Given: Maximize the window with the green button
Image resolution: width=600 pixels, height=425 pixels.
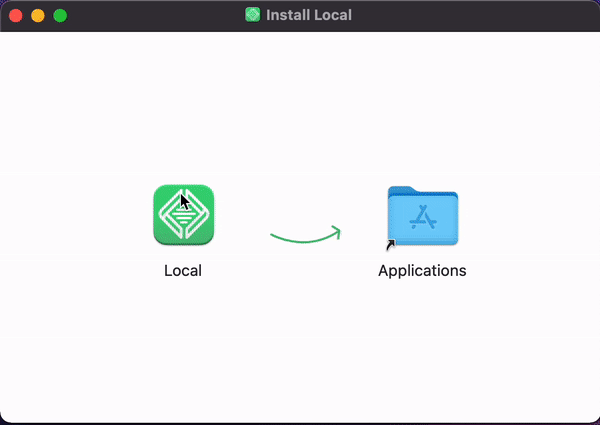Looking at the screenshot, I should 60,16.
